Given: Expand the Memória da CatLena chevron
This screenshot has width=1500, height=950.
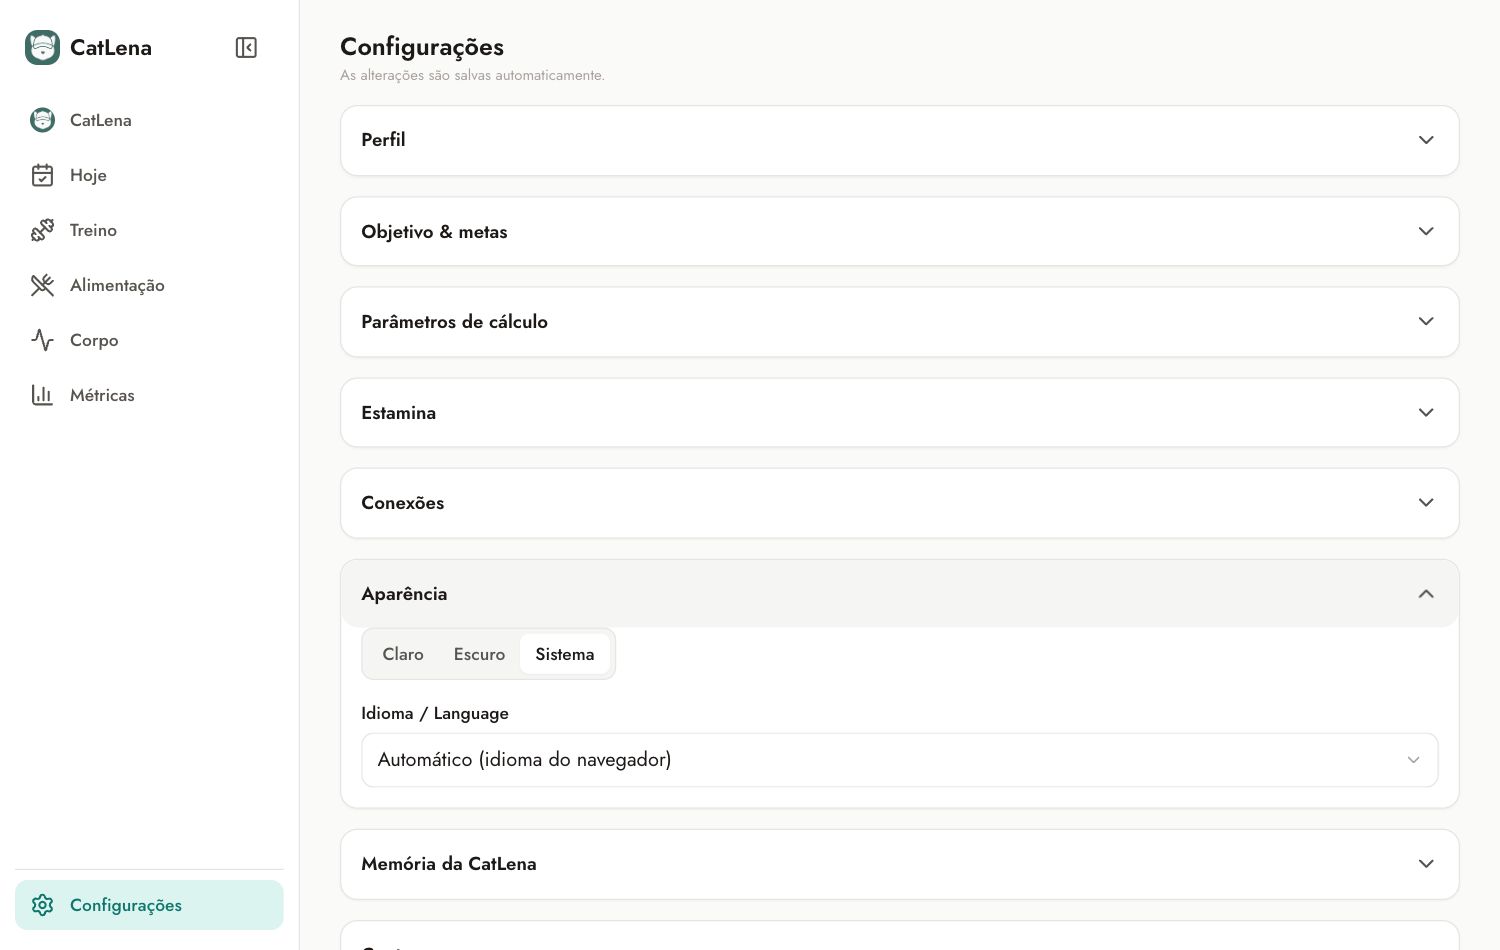Looking at the screenshot, I should click(x=1426, y=864).
